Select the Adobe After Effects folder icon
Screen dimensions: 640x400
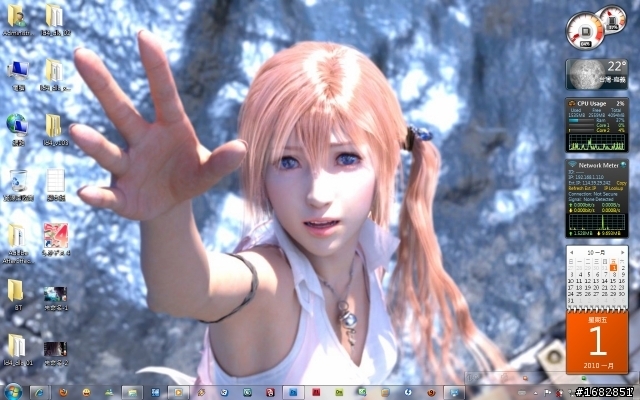pyautogui.click(x=17, y=244)
